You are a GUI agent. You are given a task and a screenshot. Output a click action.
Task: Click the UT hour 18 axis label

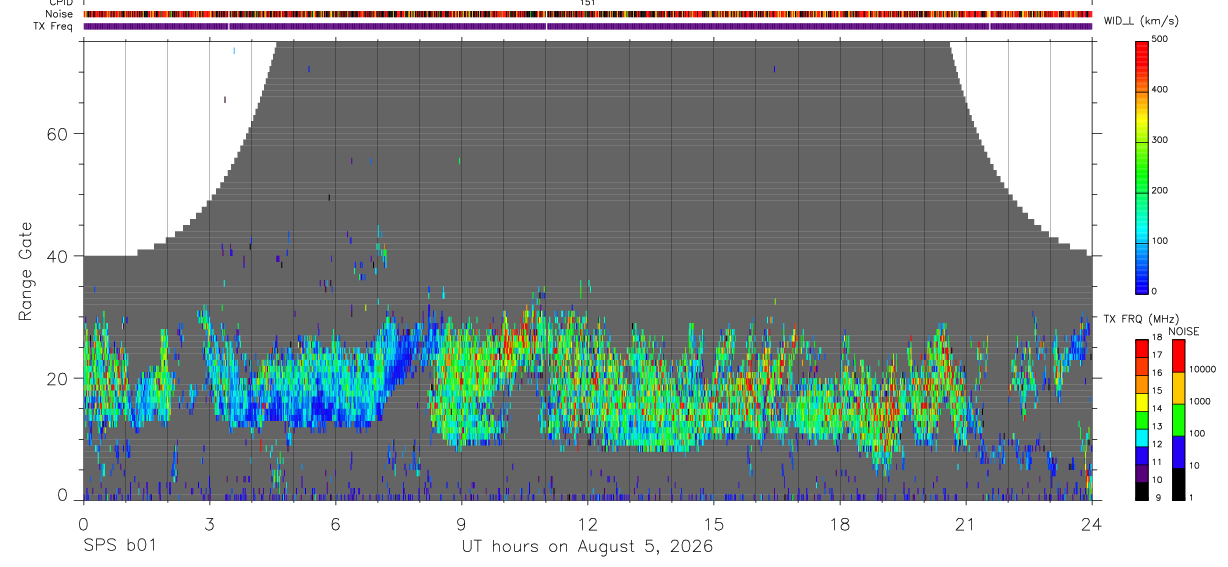tap(840, 524)
